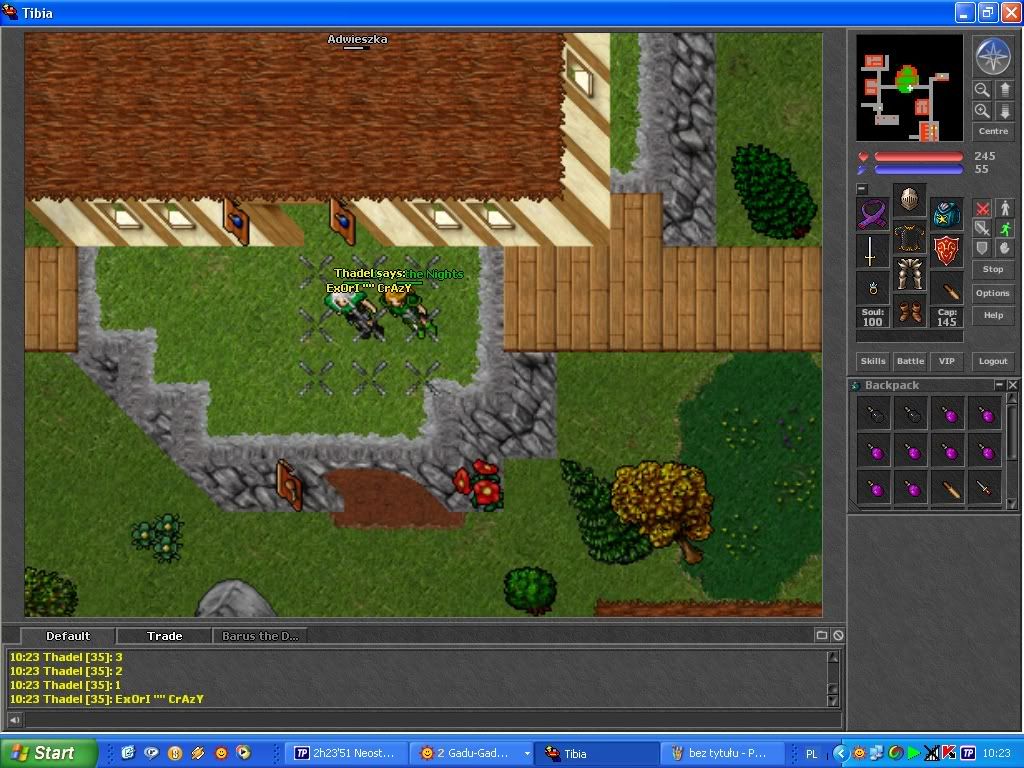Move minimap view one floor down

tap(1004, 110)
